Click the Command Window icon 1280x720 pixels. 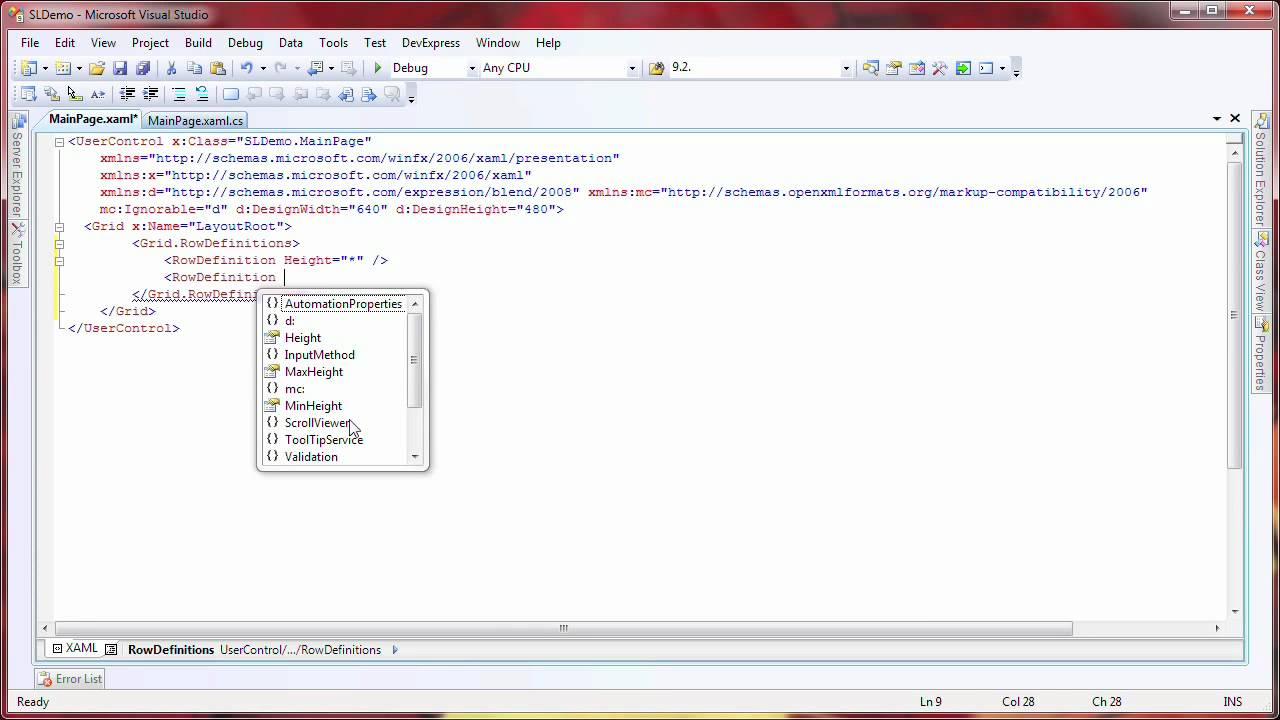click(x=986, y=68)
